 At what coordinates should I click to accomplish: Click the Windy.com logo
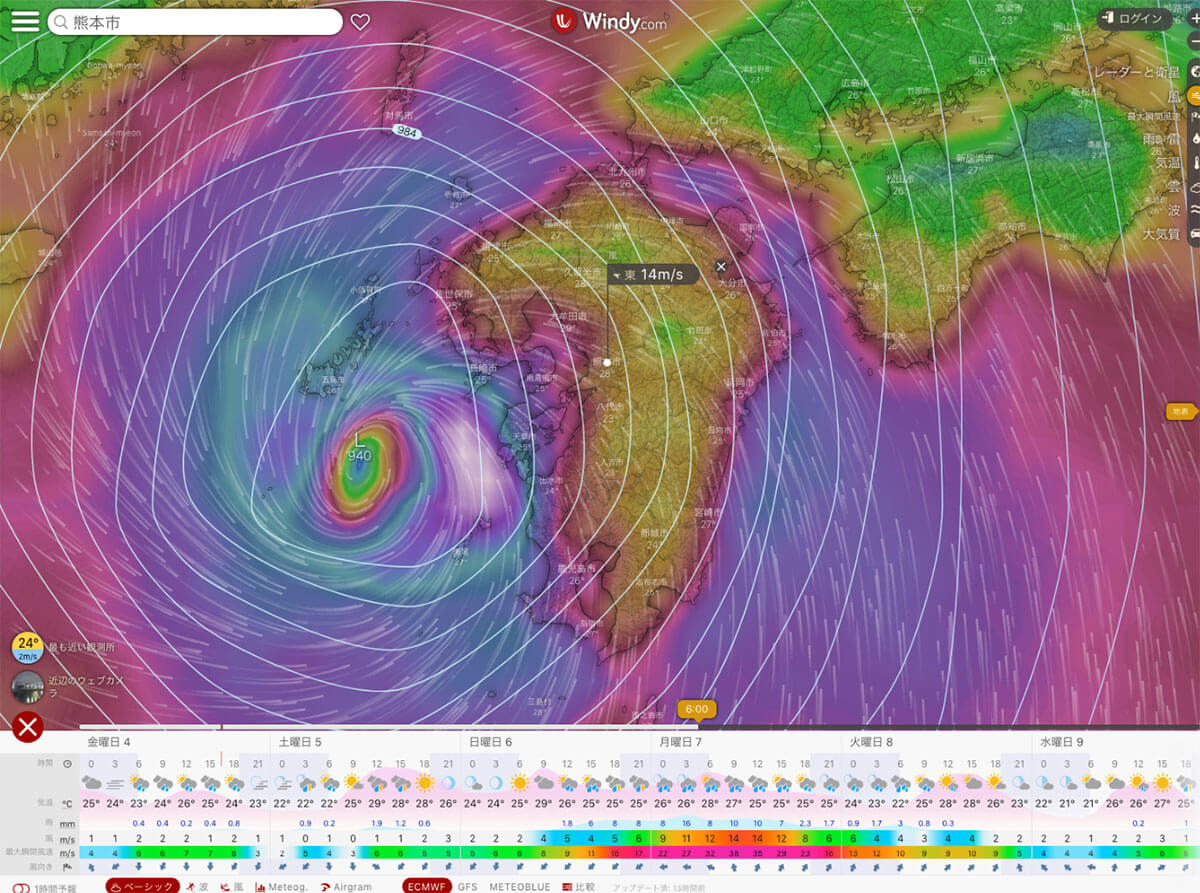coord(609,21)
